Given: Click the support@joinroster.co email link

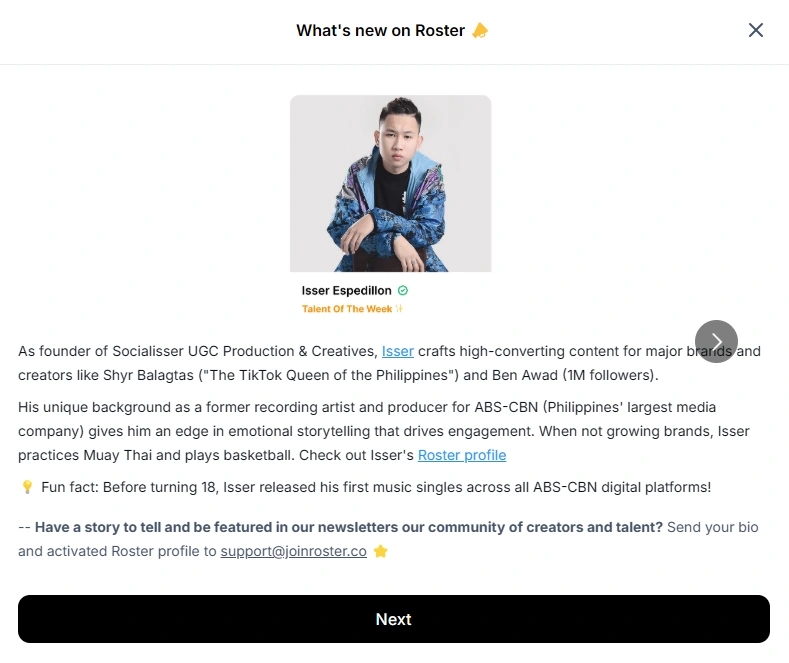Looking at the screenshot, I should tap(293, 551).
